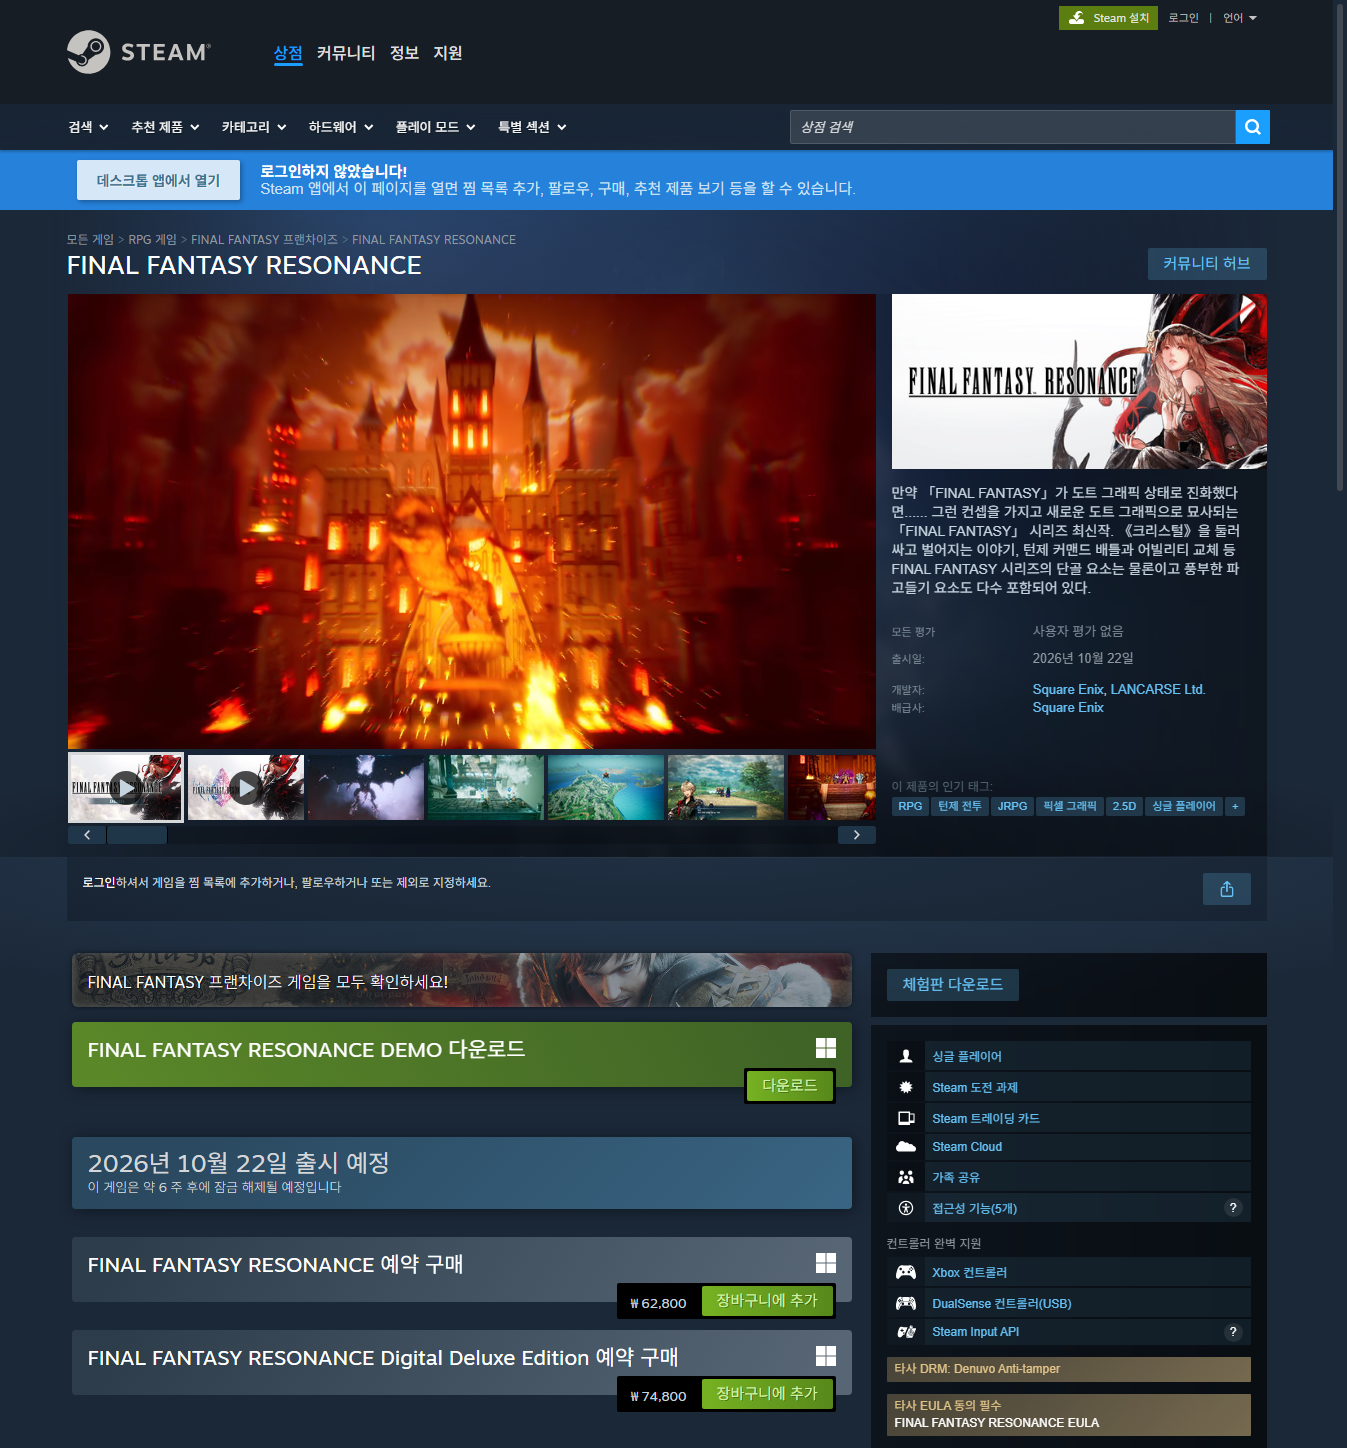
Task: Open help for 접근성 기능 question mark
Action: click(x=1233, y=1208)
